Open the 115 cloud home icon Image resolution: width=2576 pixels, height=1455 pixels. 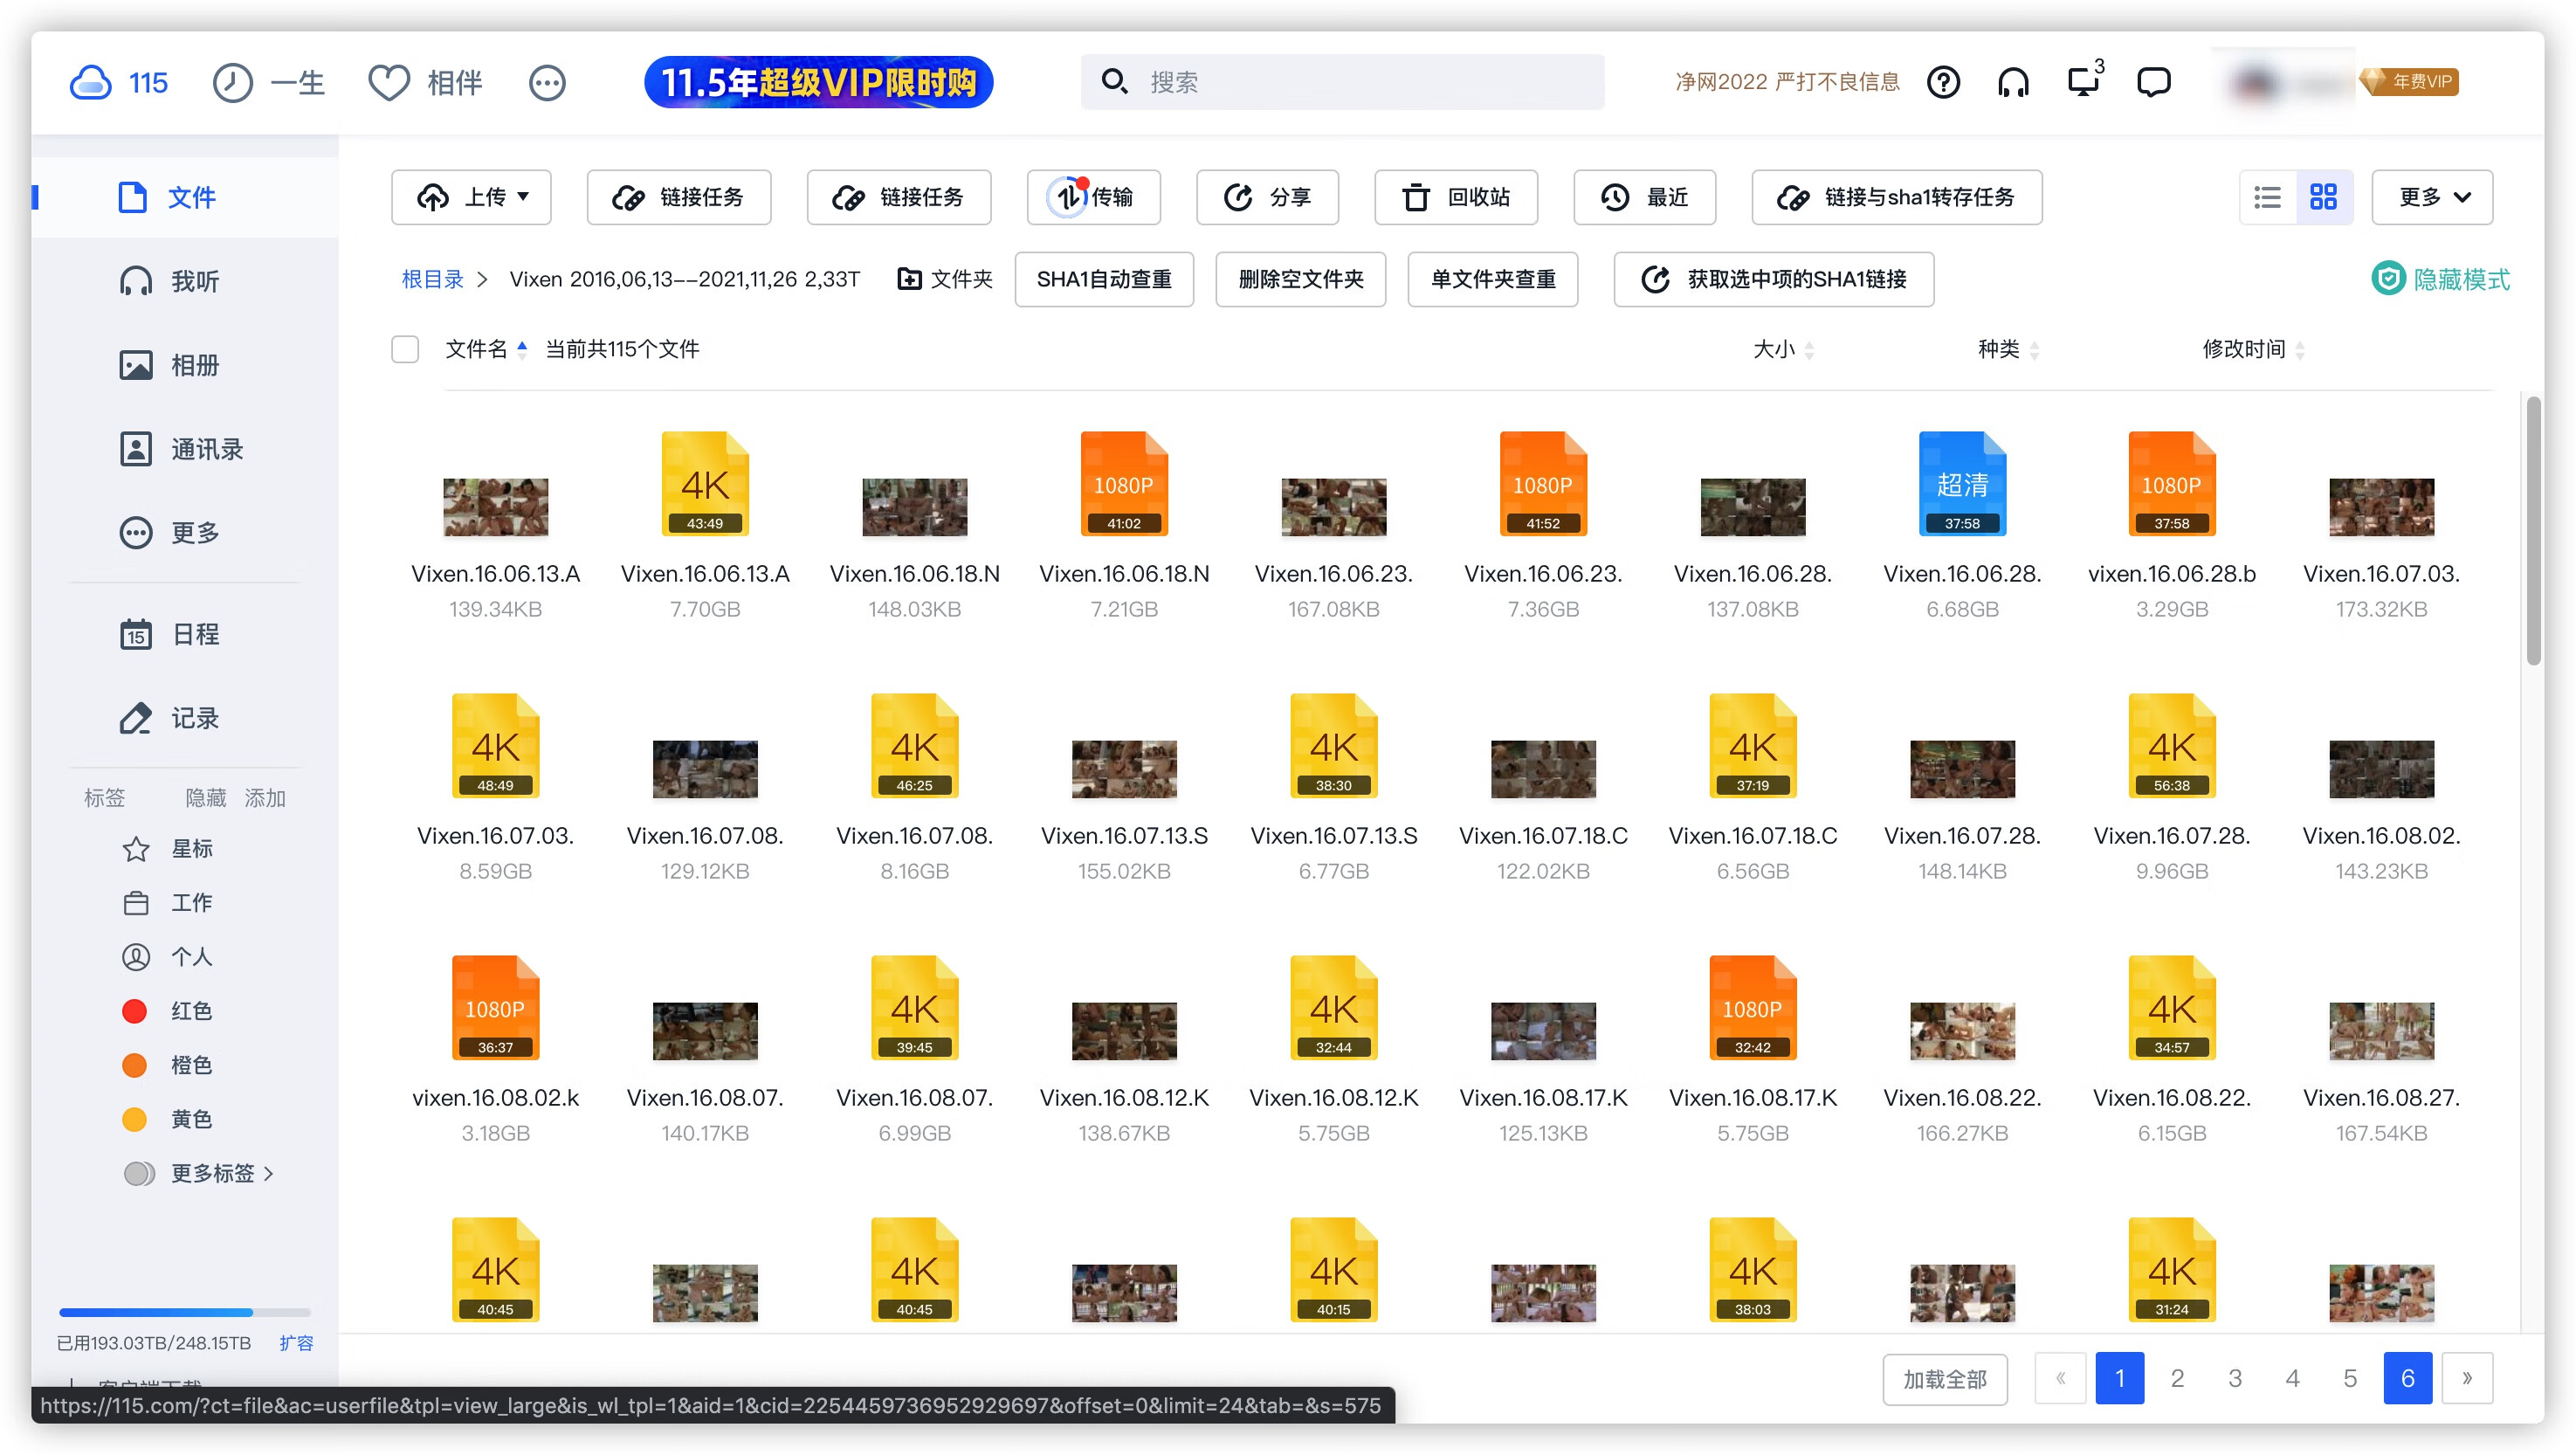coord(90,82)
